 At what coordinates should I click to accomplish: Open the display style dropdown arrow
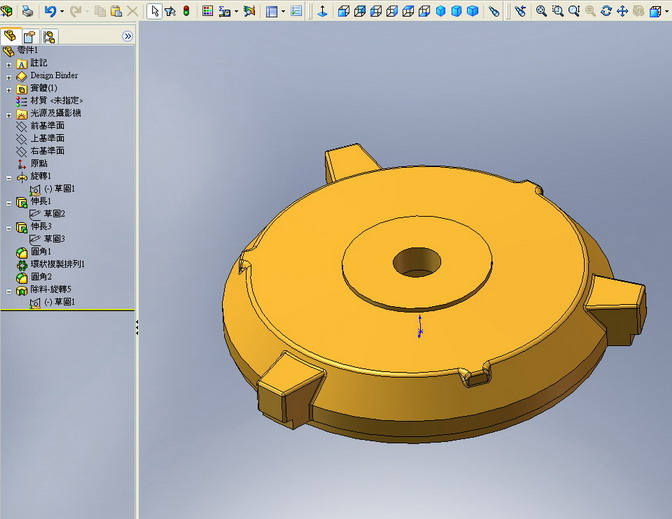pyautogui.click(x=666, y=11)
